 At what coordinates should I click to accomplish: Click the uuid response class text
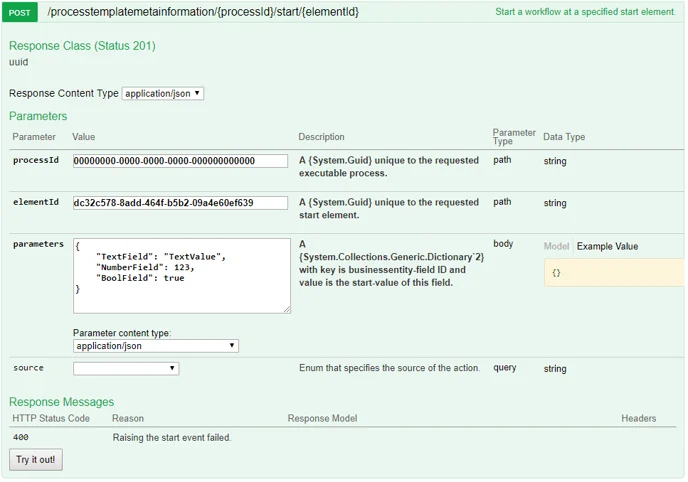tap(19, 62)
